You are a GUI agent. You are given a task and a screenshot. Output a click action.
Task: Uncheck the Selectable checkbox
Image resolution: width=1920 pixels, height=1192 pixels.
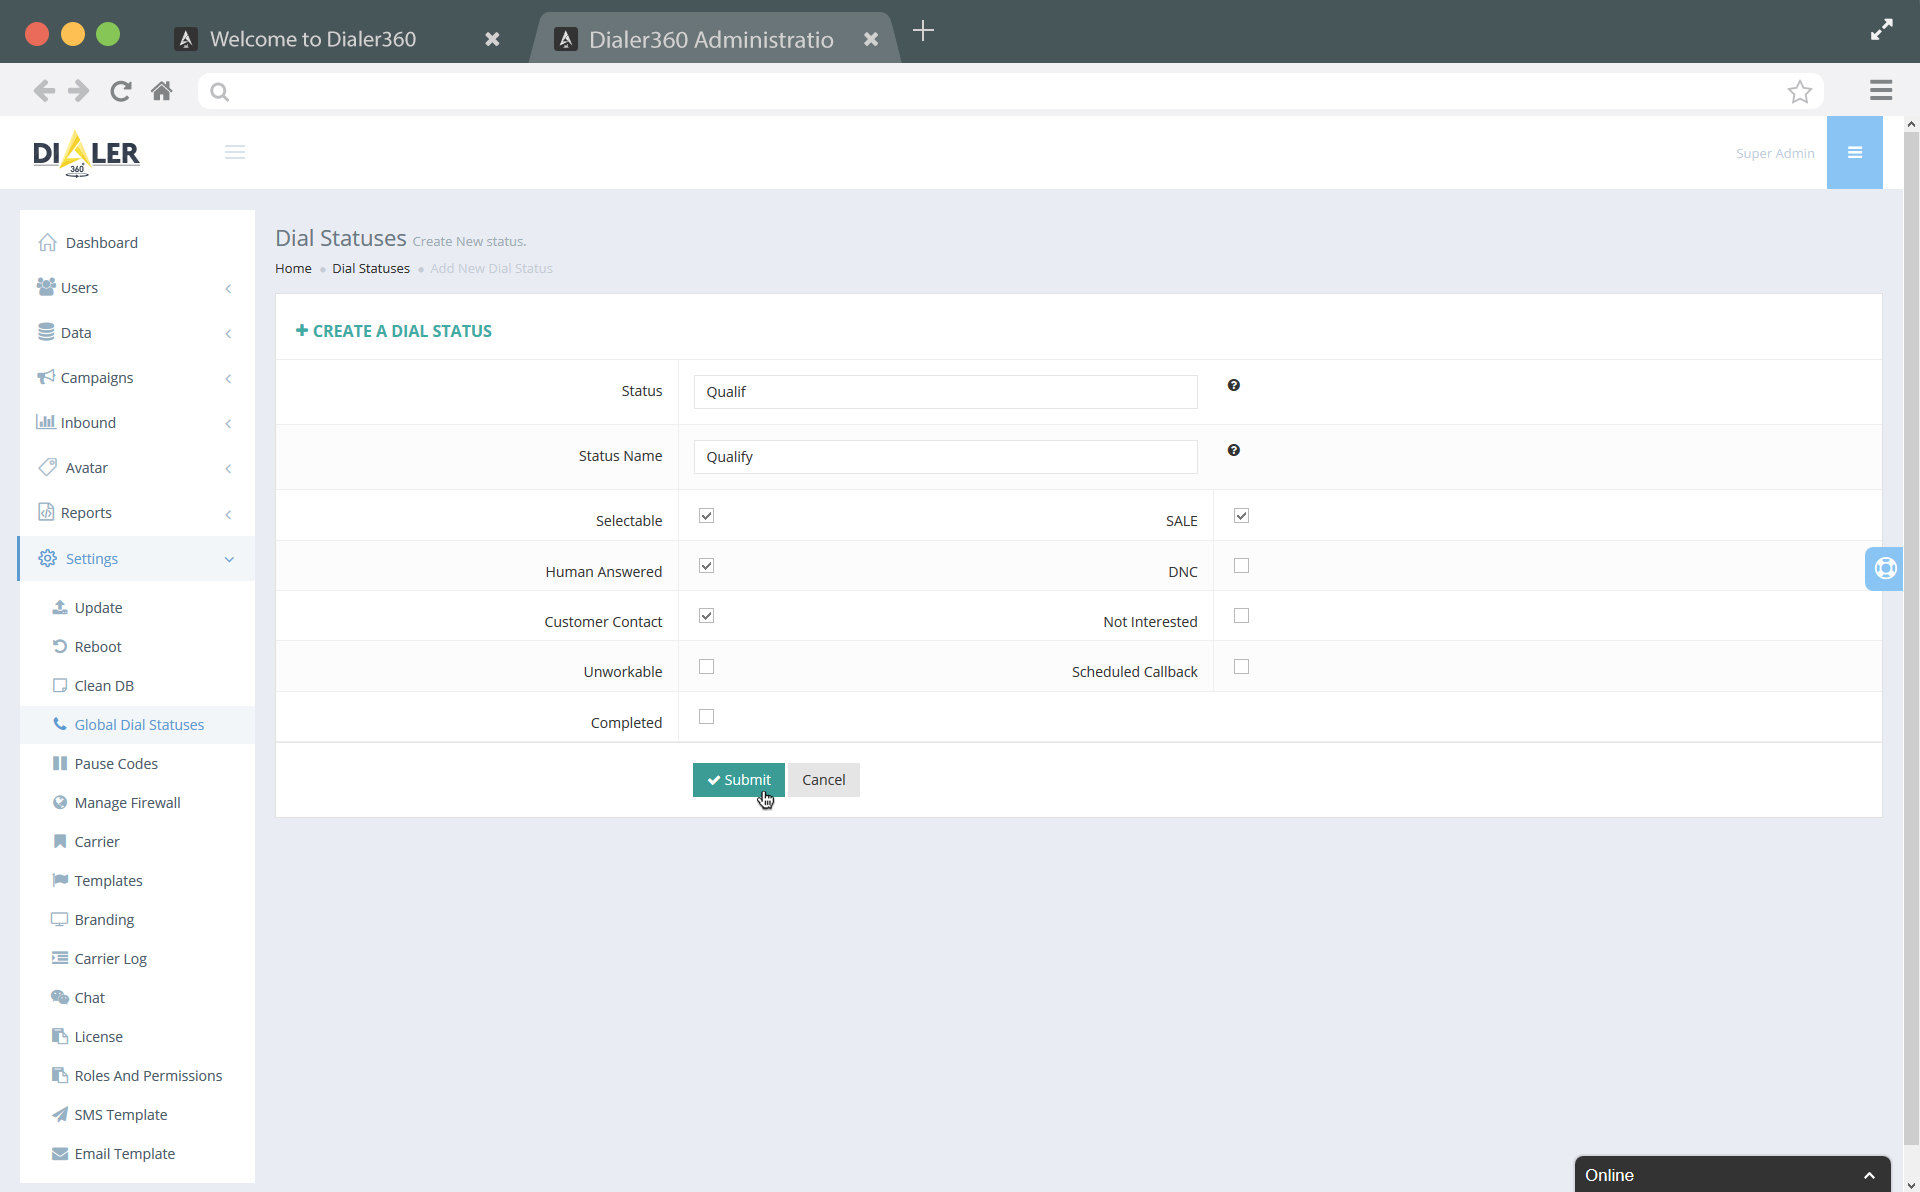(x=706, y=515)
